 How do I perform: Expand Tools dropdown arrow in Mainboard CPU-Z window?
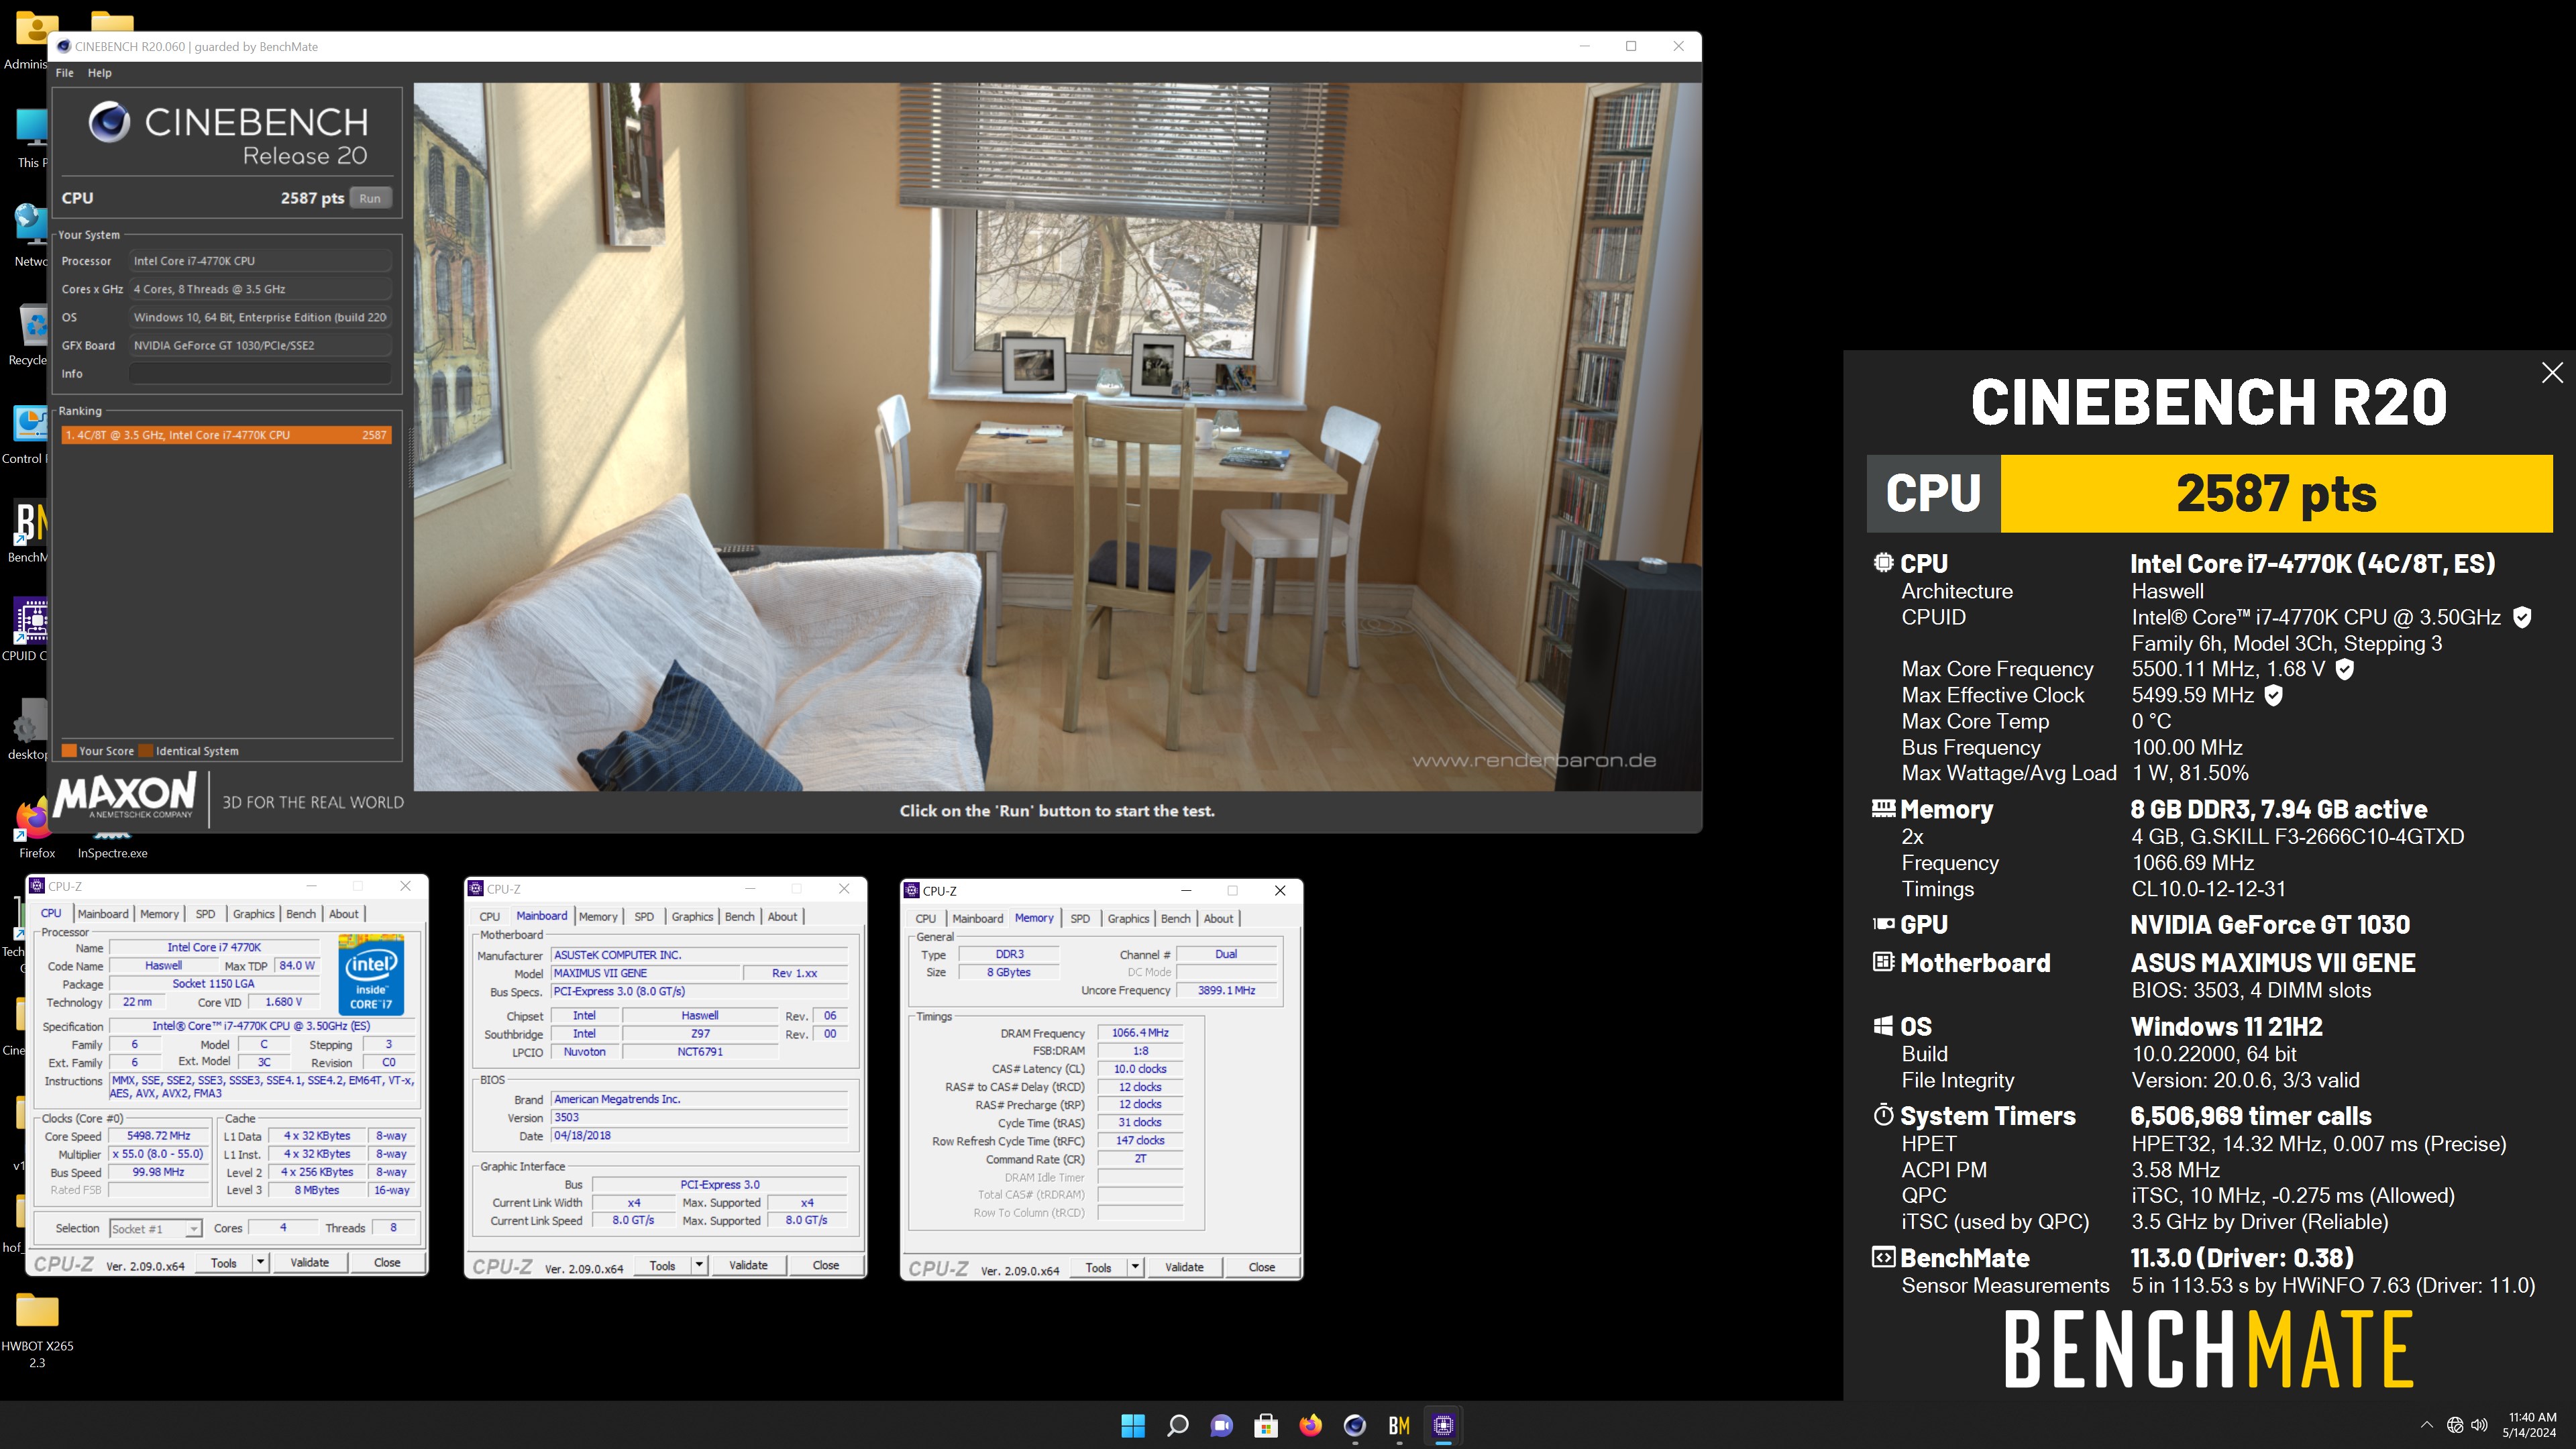(x=699, y=1266)
